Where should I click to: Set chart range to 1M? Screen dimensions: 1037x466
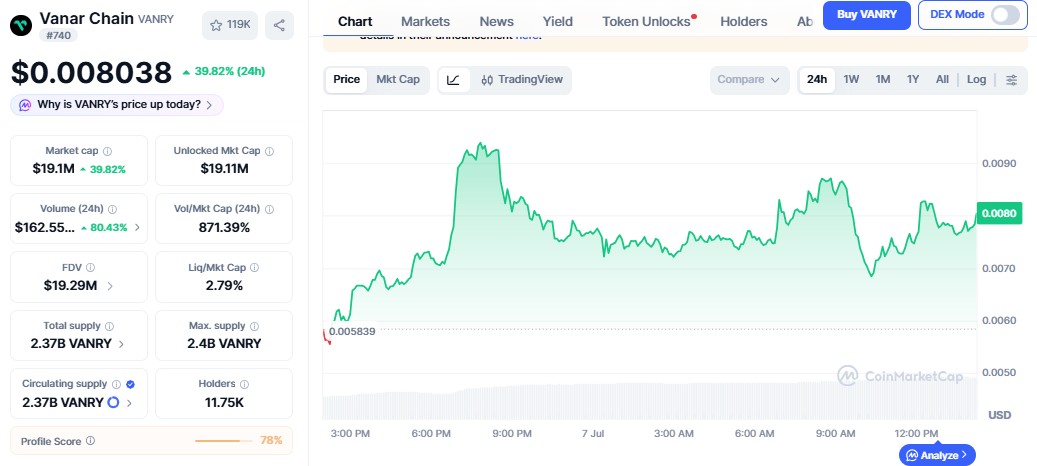(883, 80)
